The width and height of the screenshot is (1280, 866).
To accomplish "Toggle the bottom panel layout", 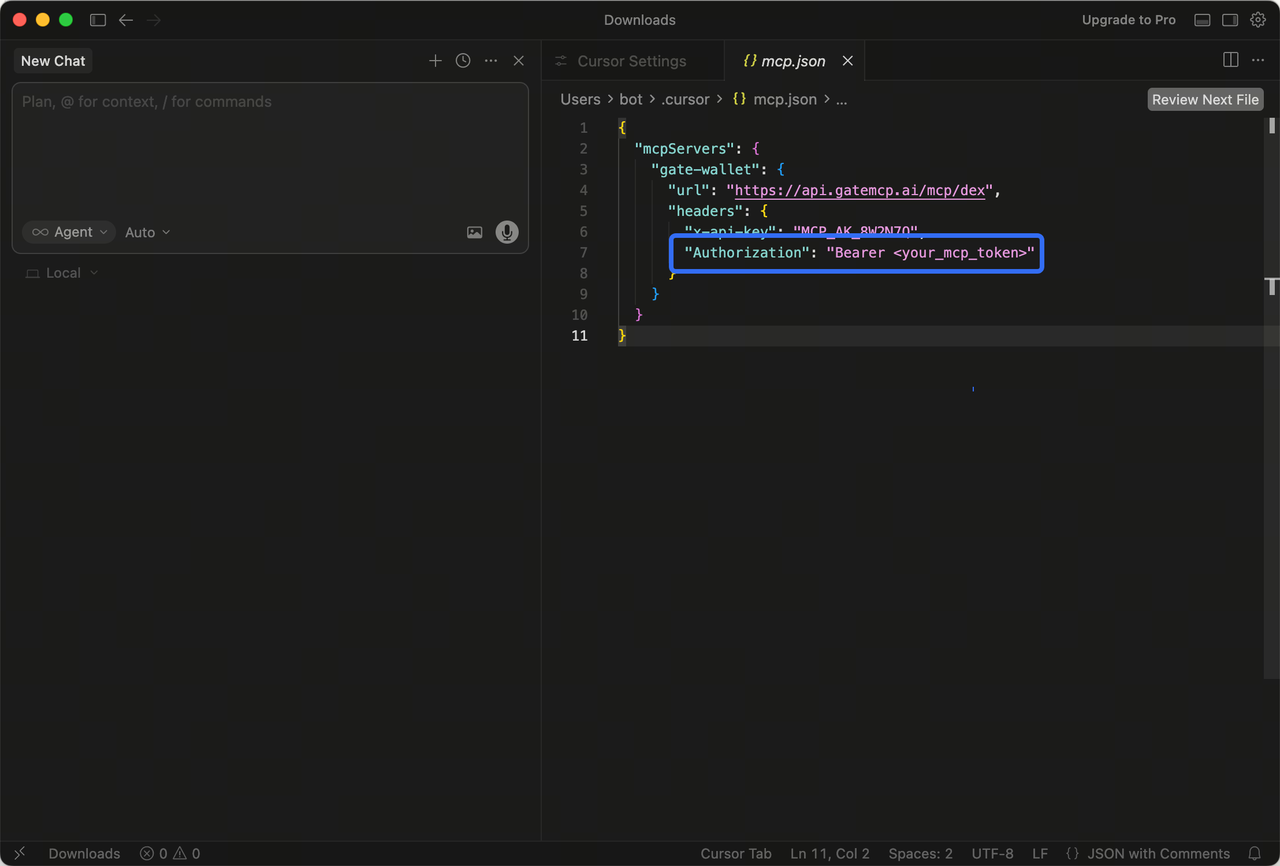I will pyautogui.click(x=1203, y=20).
